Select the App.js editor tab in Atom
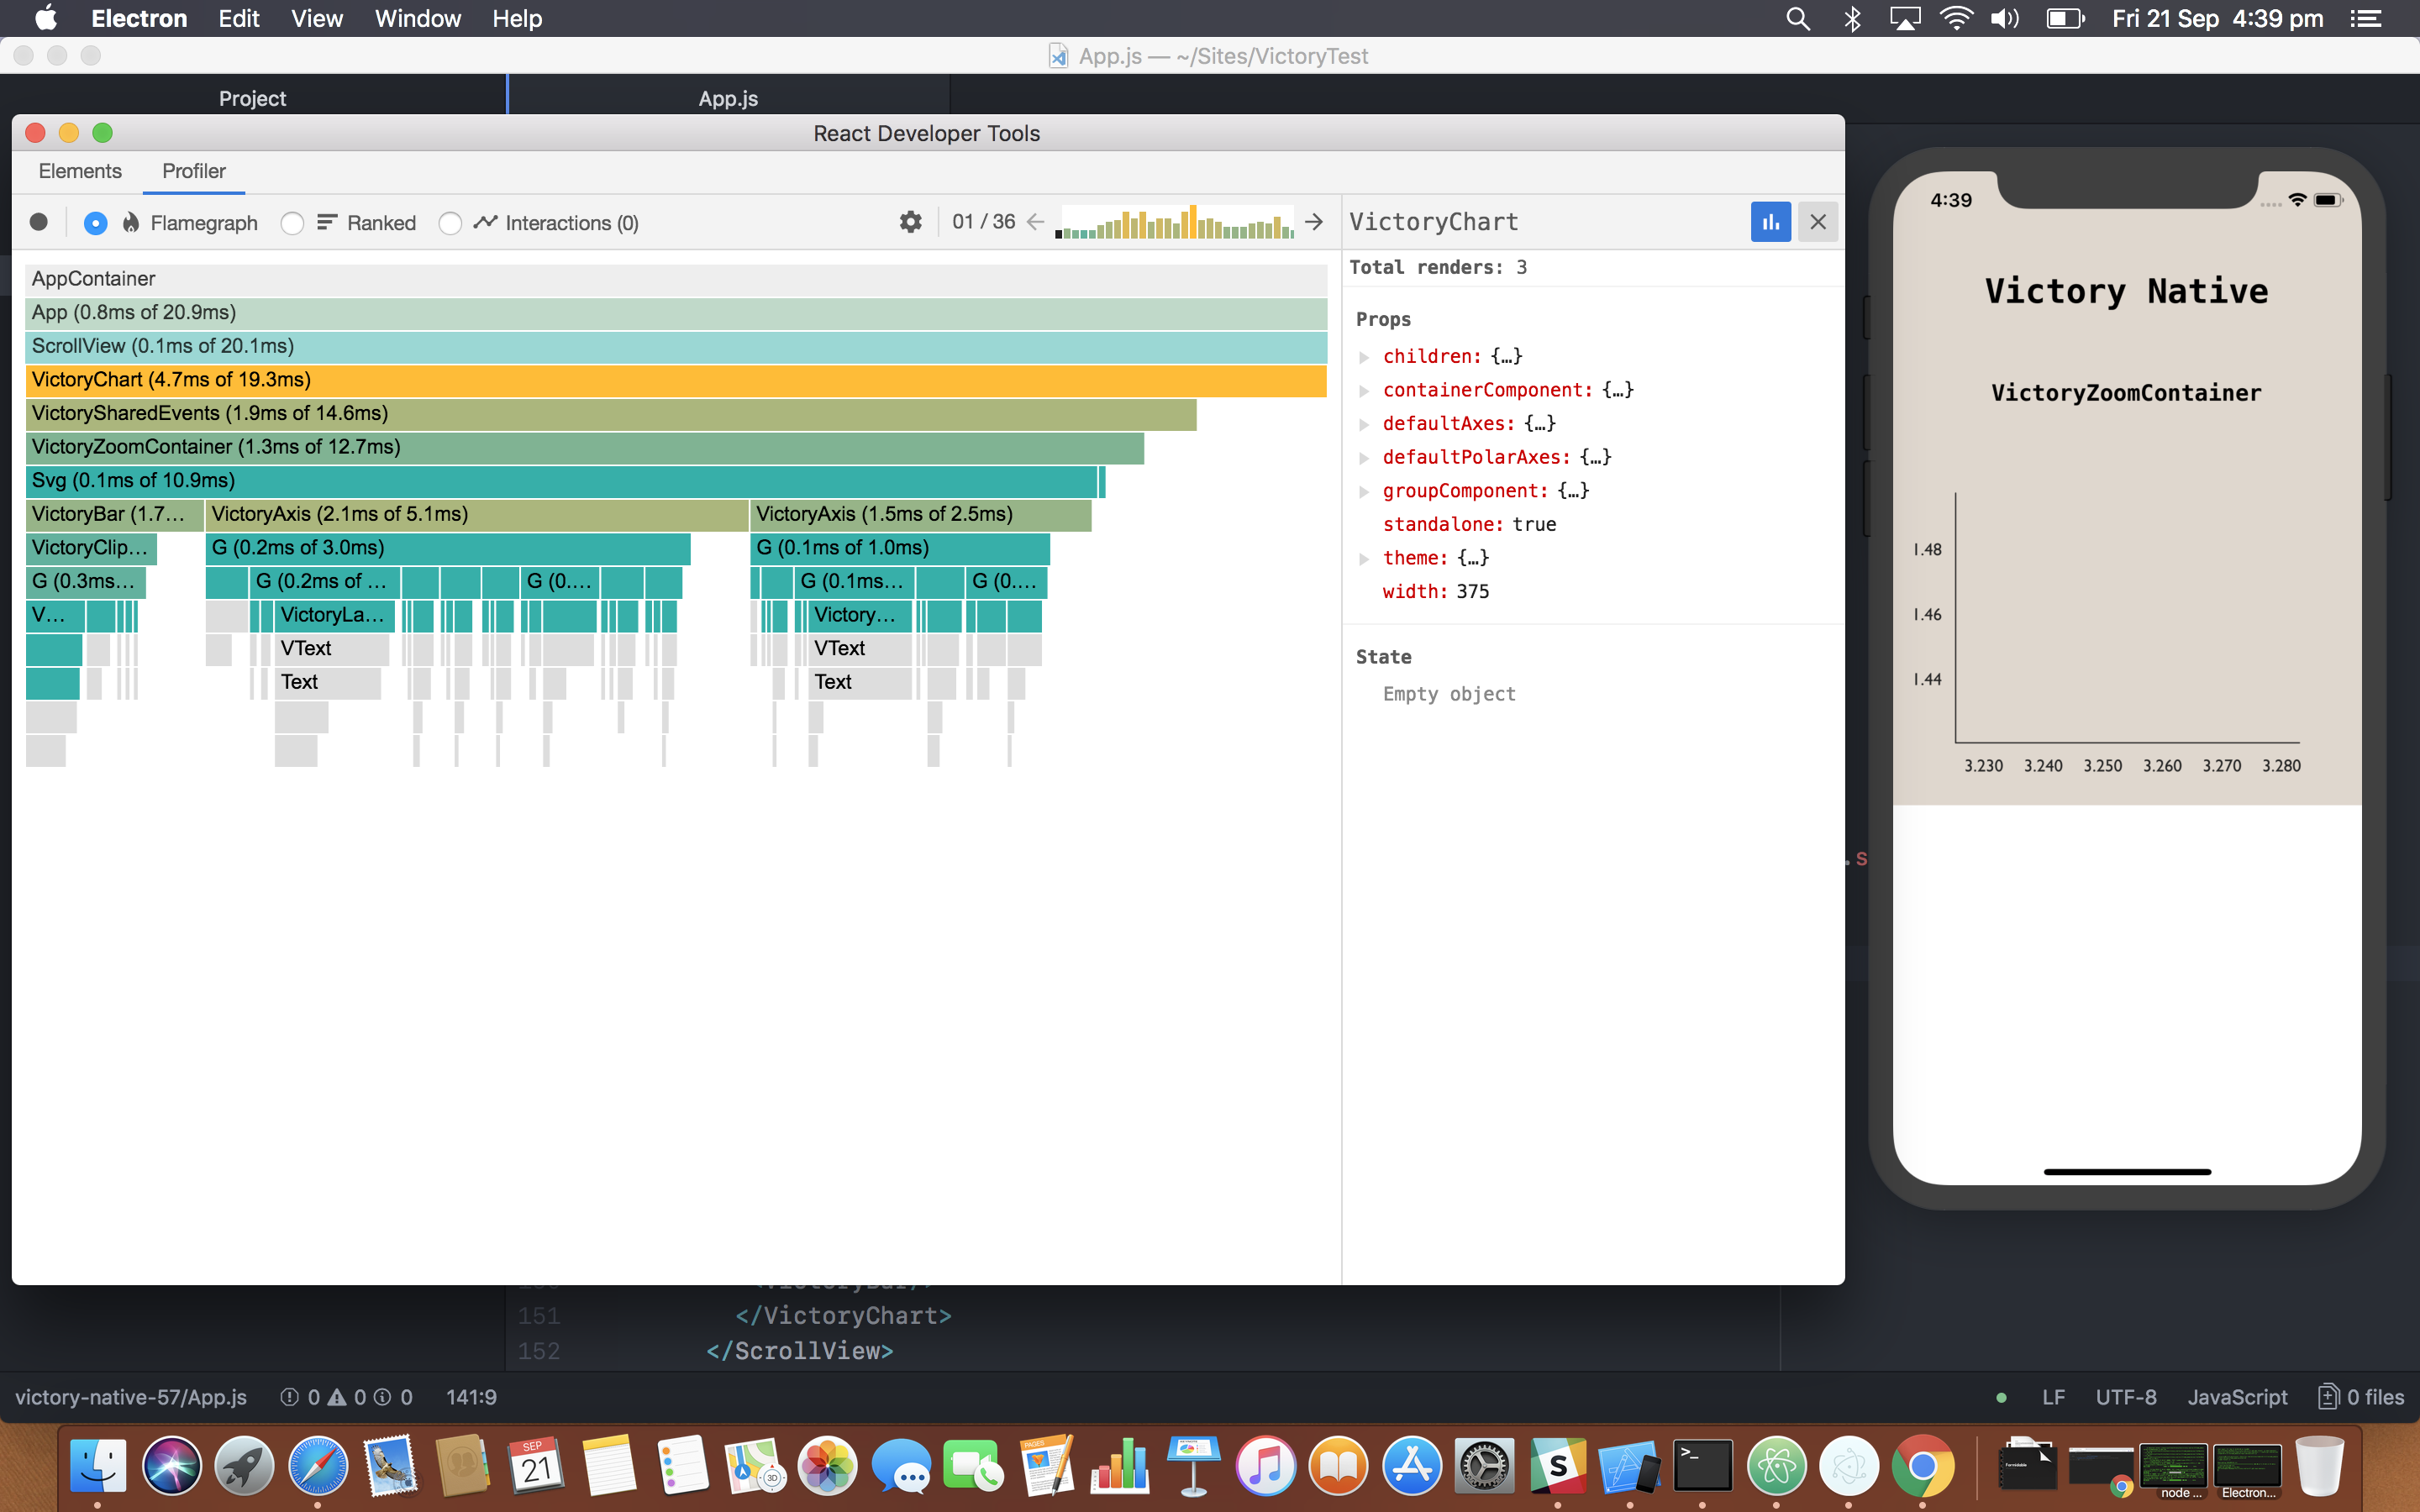Image resolution: width=2420 pixels, height=1512 pixels. (x=728, y=98)
